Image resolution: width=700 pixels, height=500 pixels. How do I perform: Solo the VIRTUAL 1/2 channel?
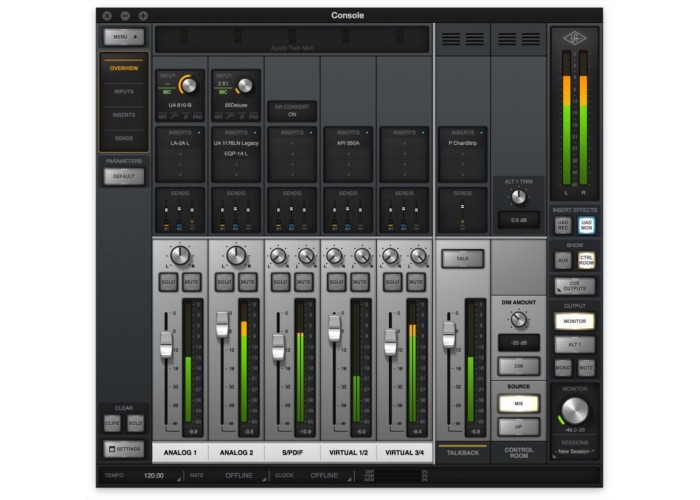point(336,282)
